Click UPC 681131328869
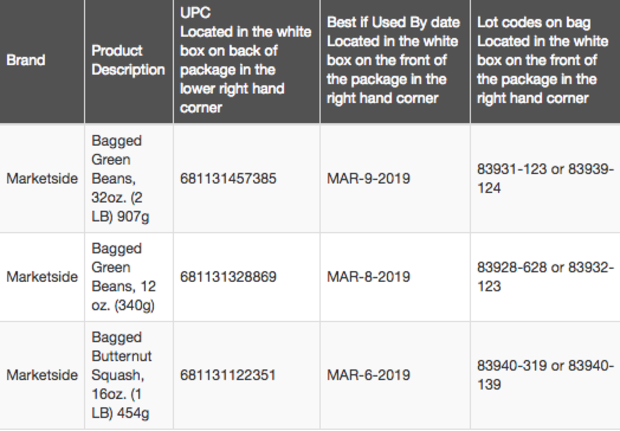The width and height of the screenshot is (620, 431). 228,276
